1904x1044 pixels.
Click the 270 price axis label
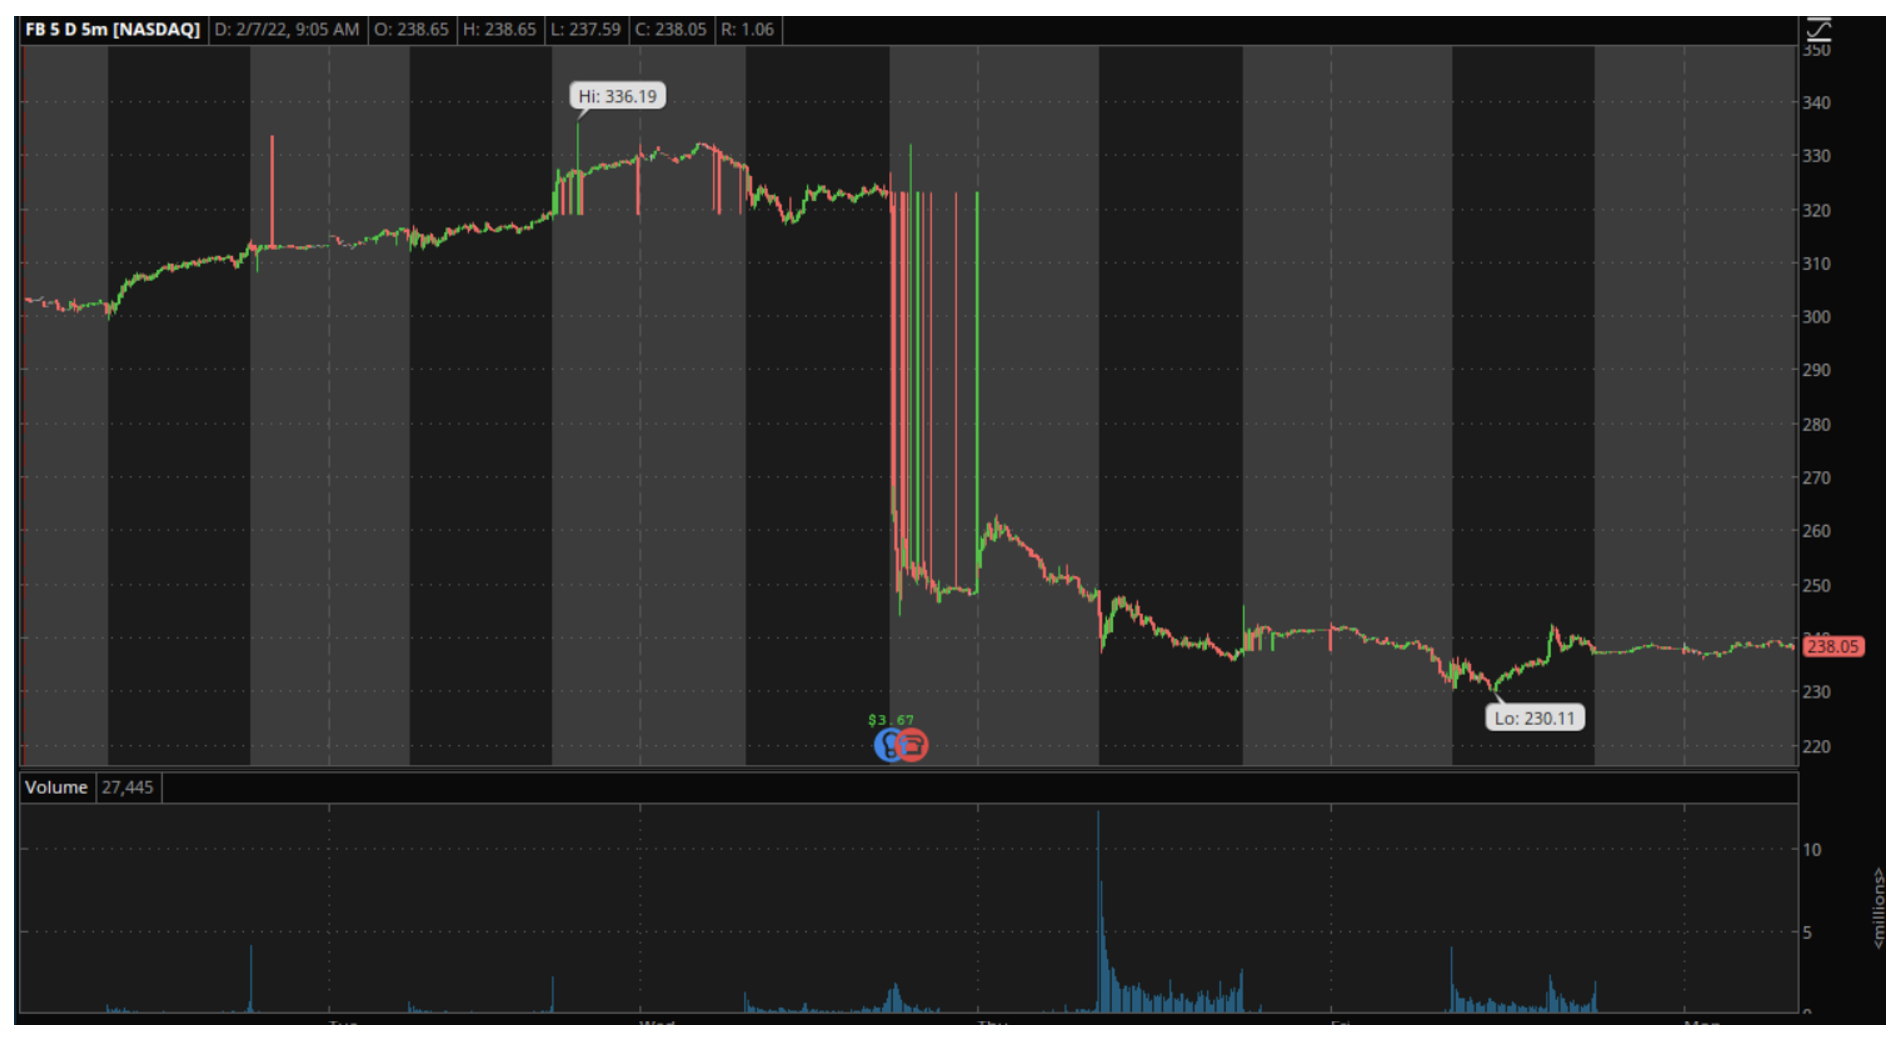coord(1817,478)
